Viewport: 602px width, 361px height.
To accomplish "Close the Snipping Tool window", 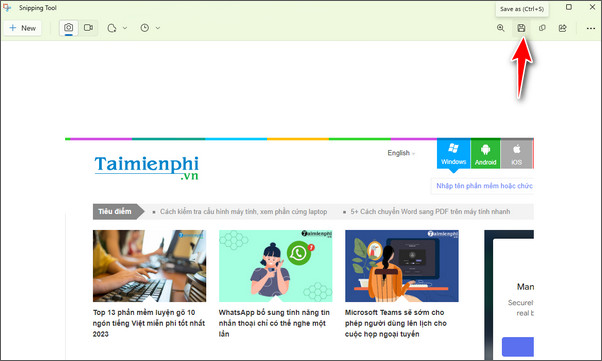I will 592,7.
